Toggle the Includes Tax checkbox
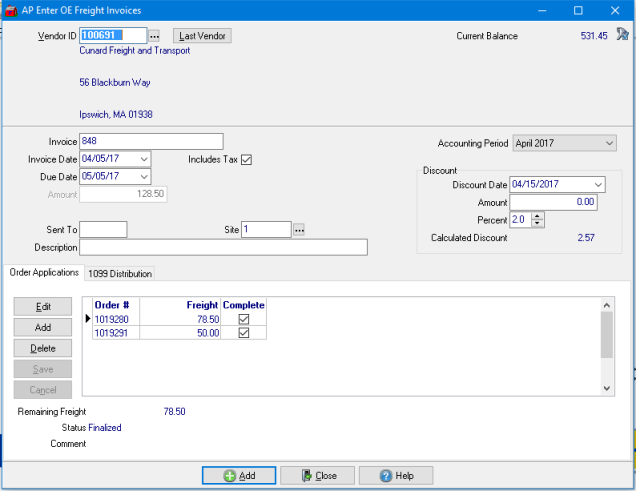 click(x=246, y=159)
